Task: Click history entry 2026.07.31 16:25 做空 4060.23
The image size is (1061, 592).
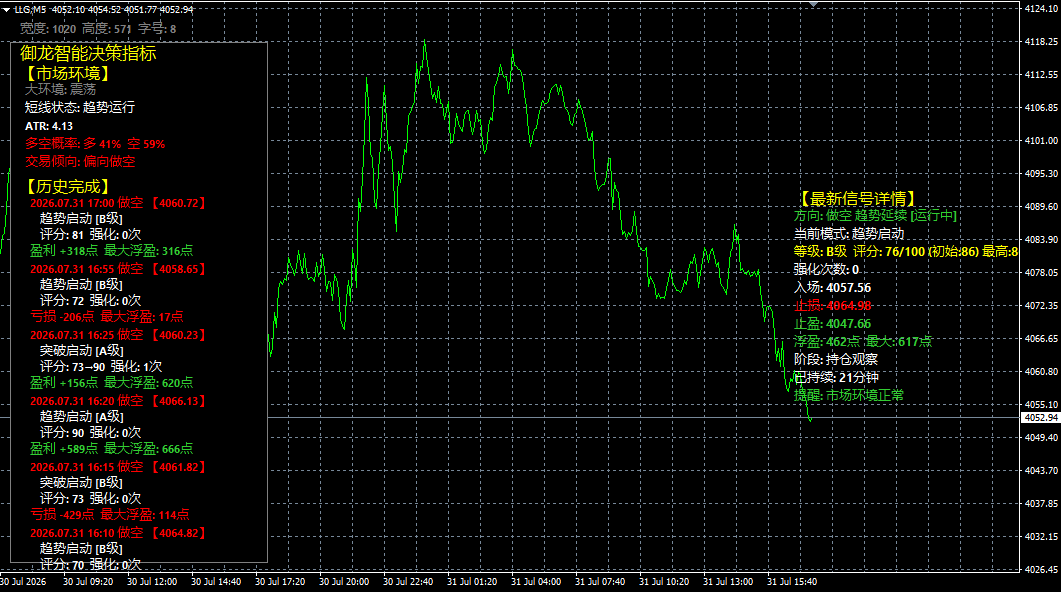Action: tap(118, 335)
